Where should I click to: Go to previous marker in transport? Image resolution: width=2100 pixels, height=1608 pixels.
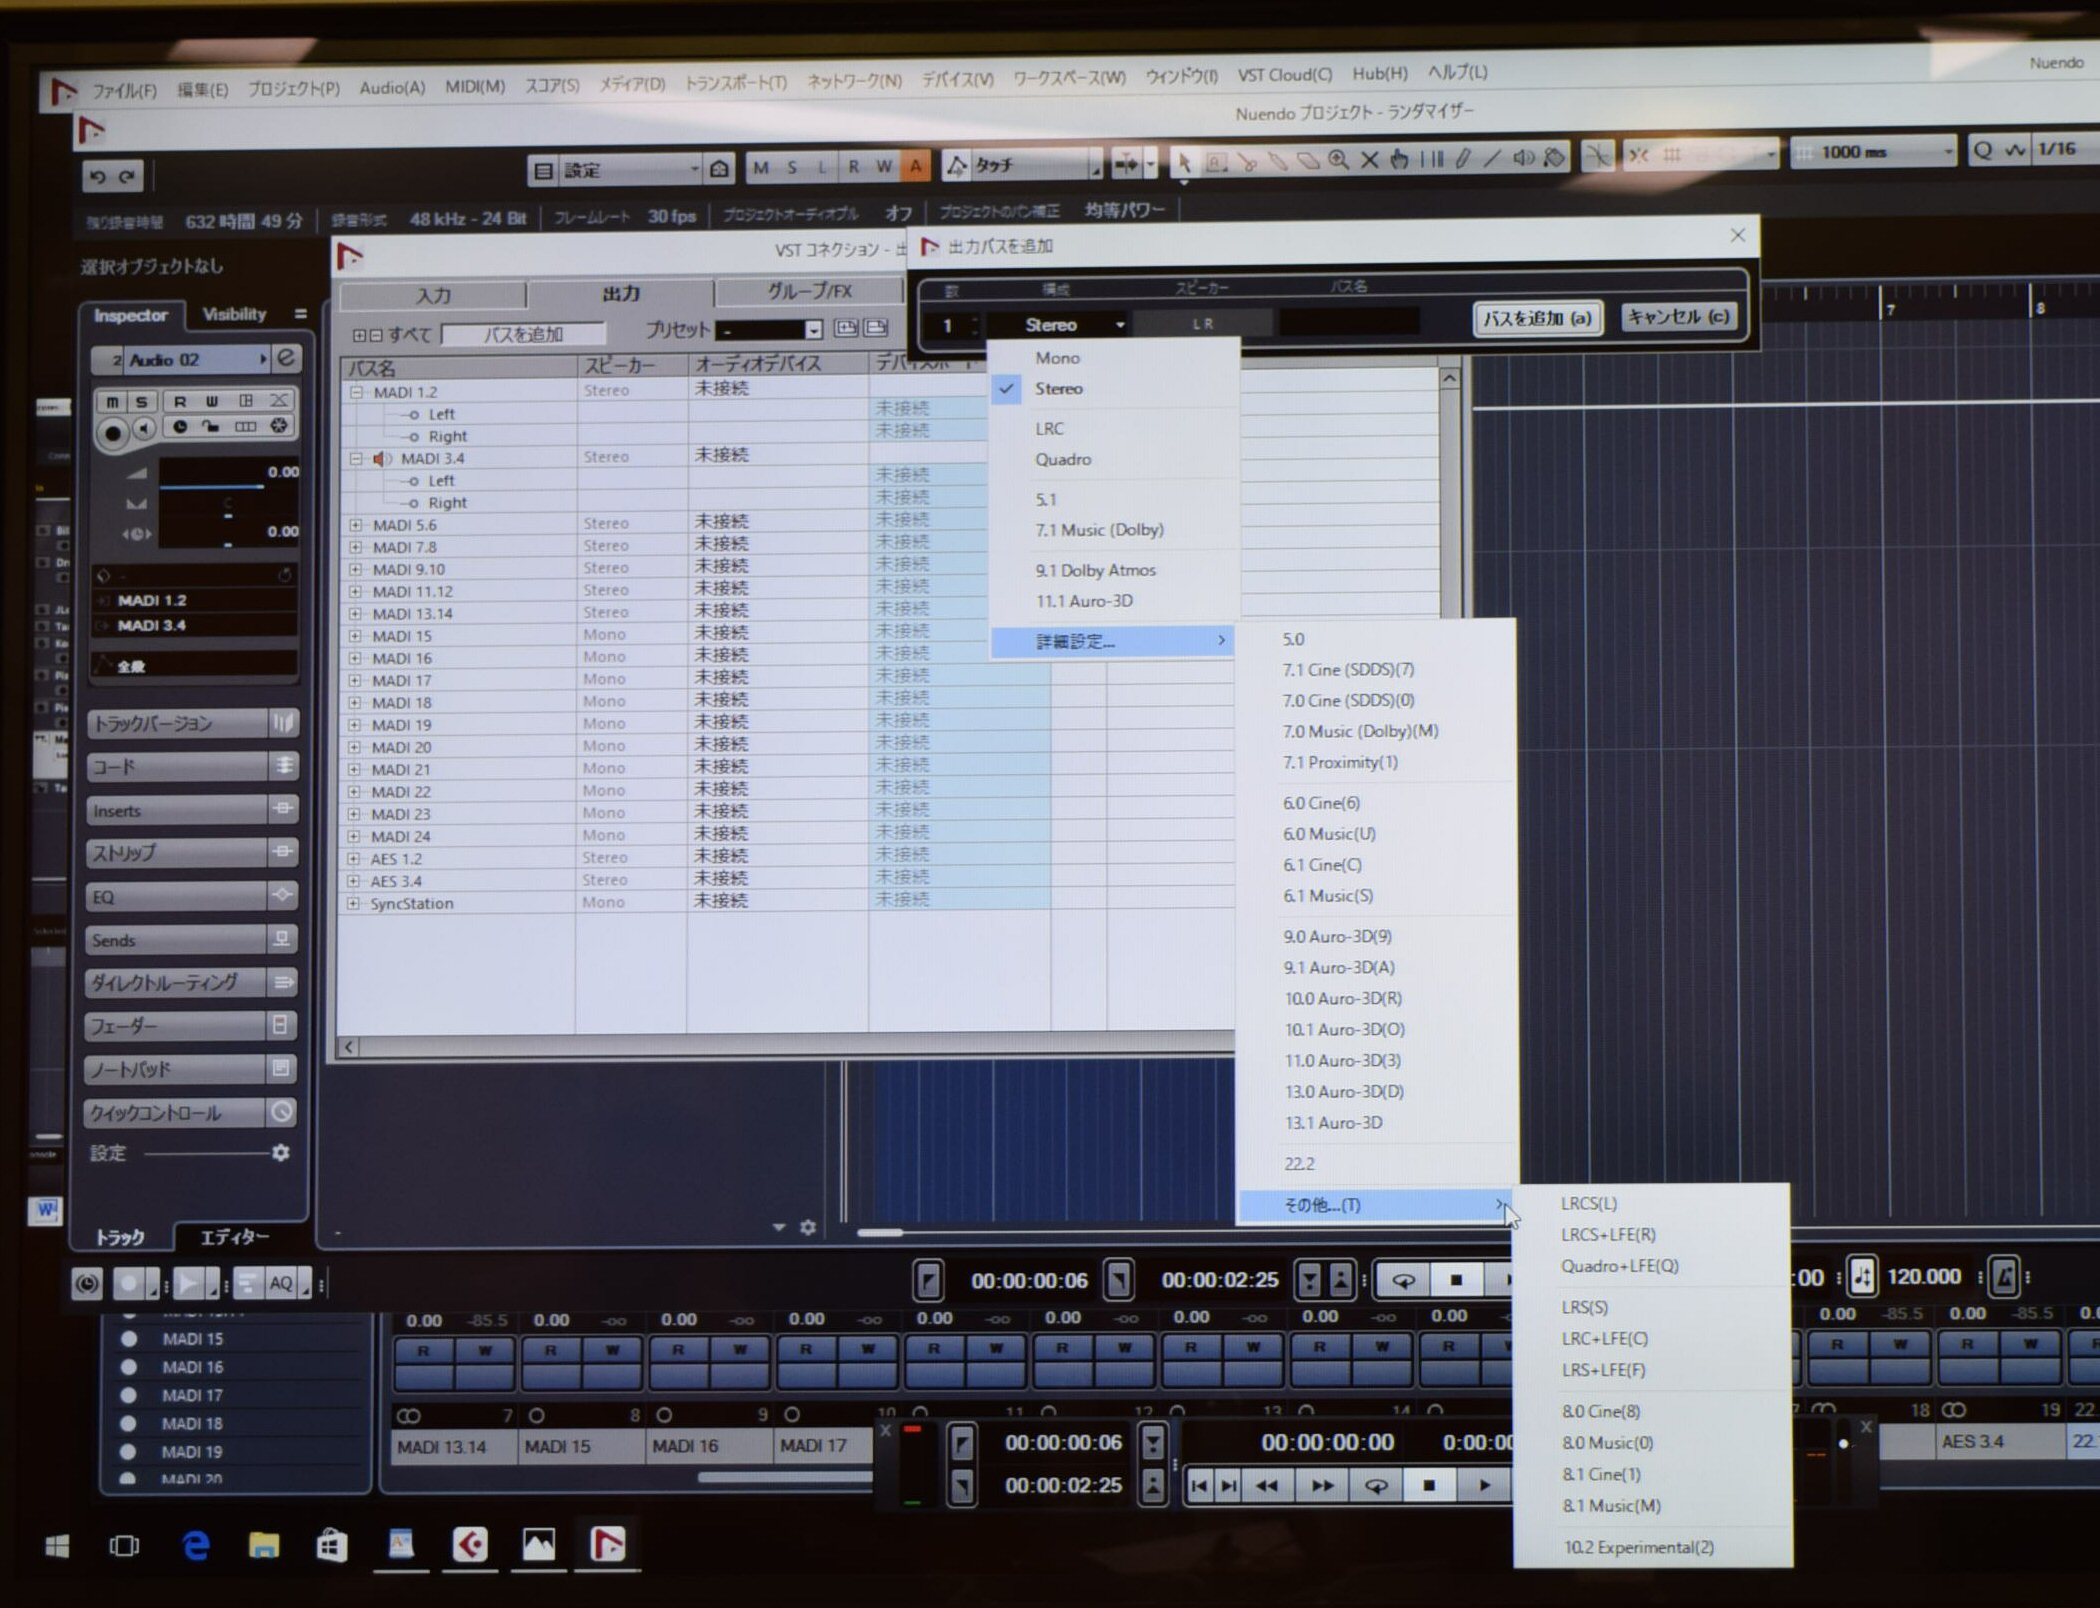click(1199, 1486)
